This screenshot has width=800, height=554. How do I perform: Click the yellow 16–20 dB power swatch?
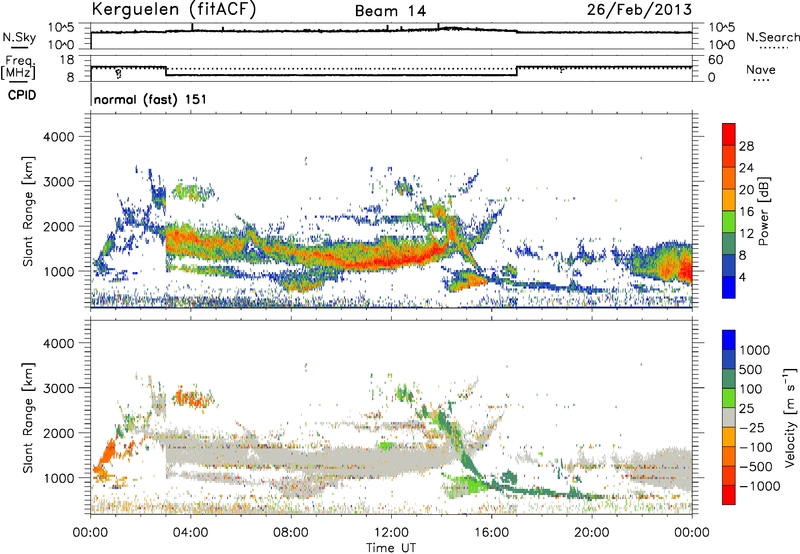tap(729, 200)
